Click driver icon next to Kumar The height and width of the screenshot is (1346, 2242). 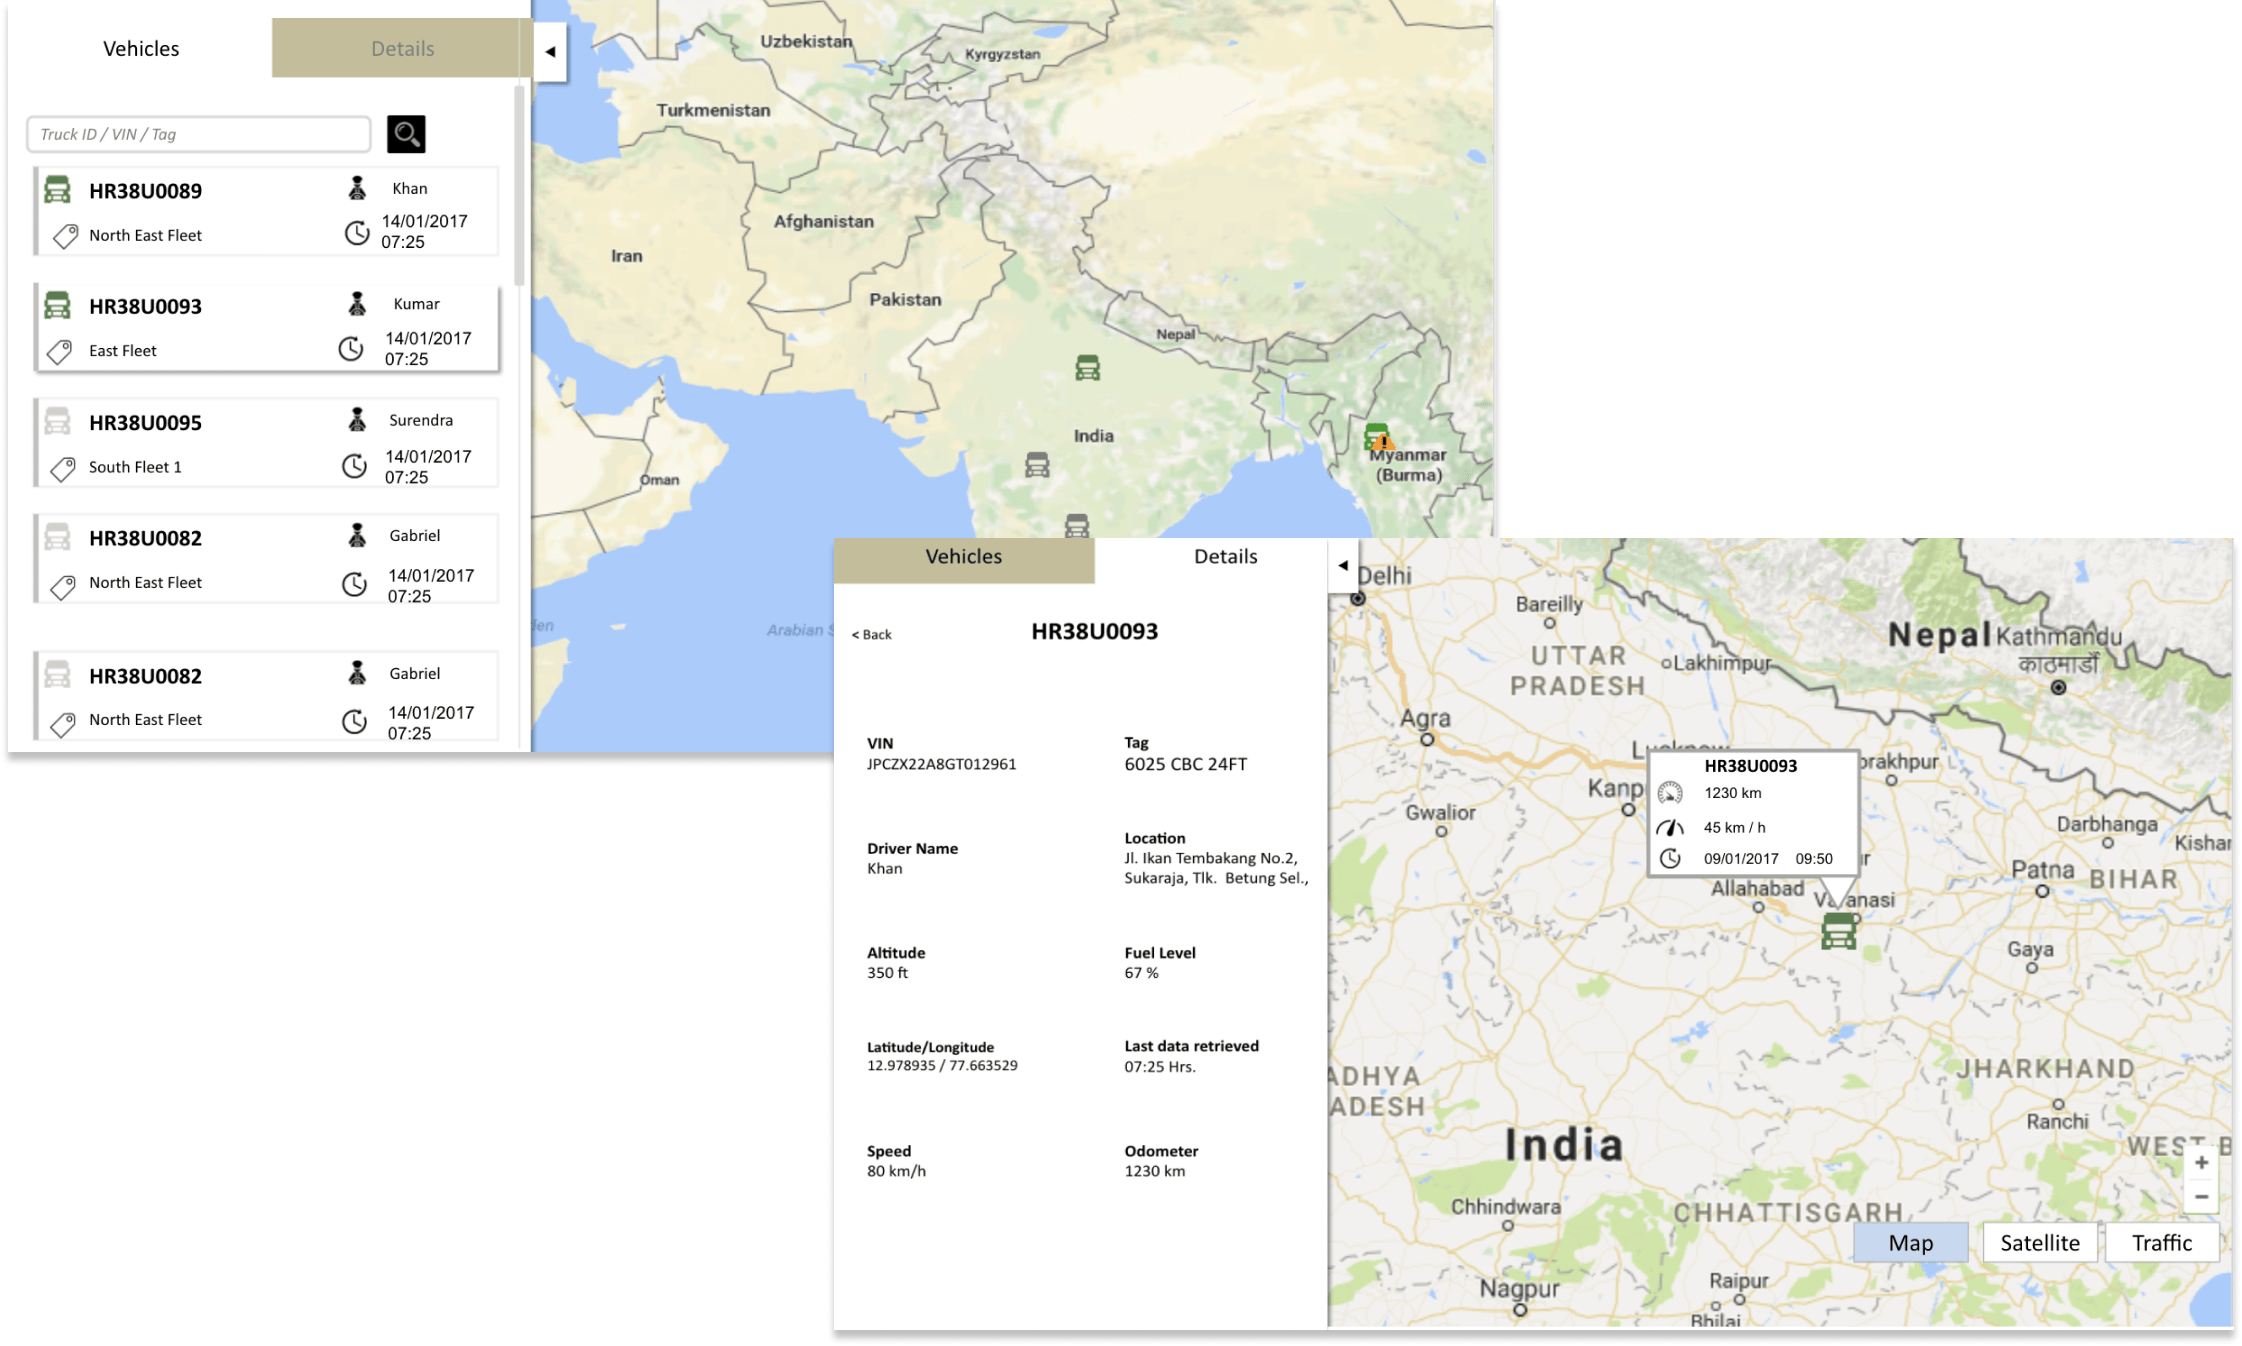357,304
